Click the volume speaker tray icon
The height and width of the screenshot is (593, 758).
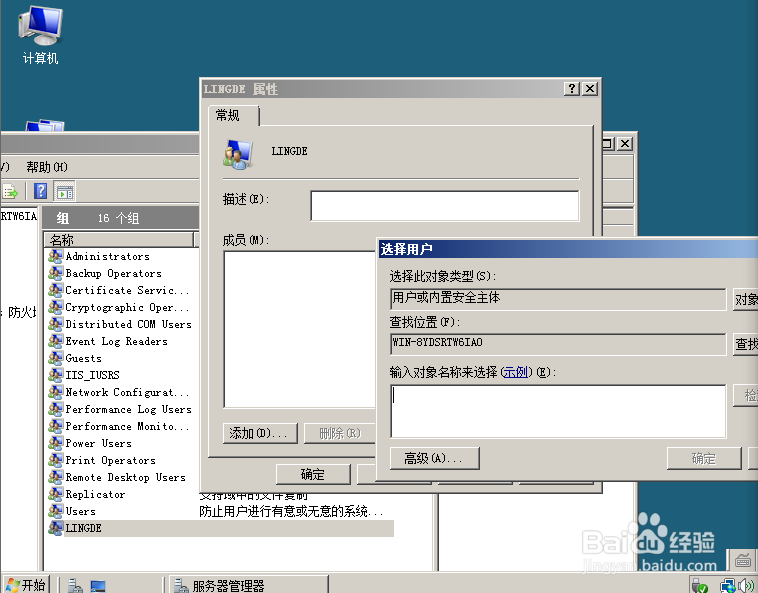pos(746,586)
